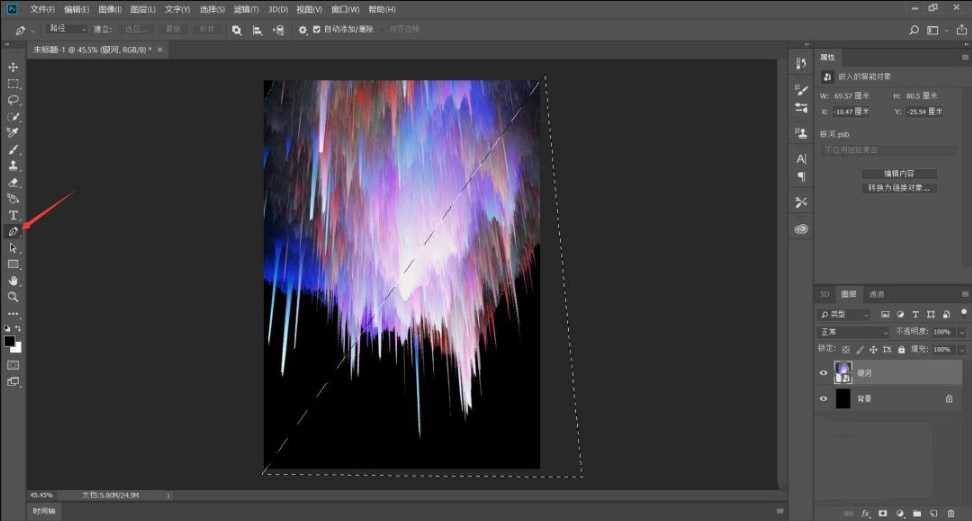Switch to the 通道 channels tab
Viewport: 972px width, 521px height.
pyautogui.click(x=876, y=294)
